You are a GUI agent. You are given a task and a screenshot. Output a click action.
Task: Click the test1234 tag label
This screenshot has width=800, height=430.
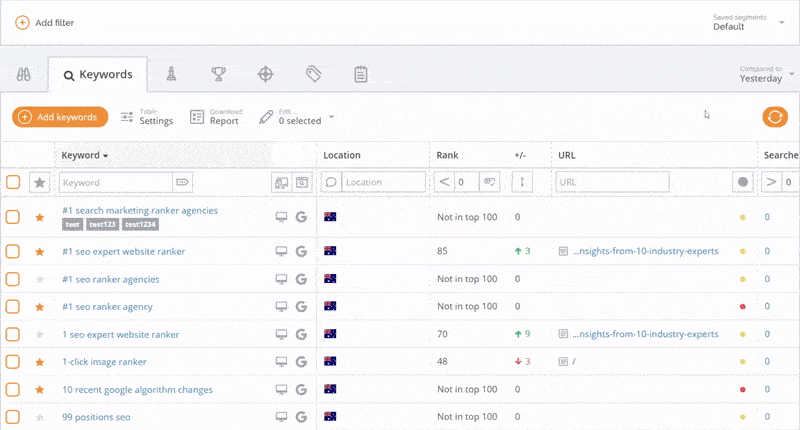(x=140, y=224)
